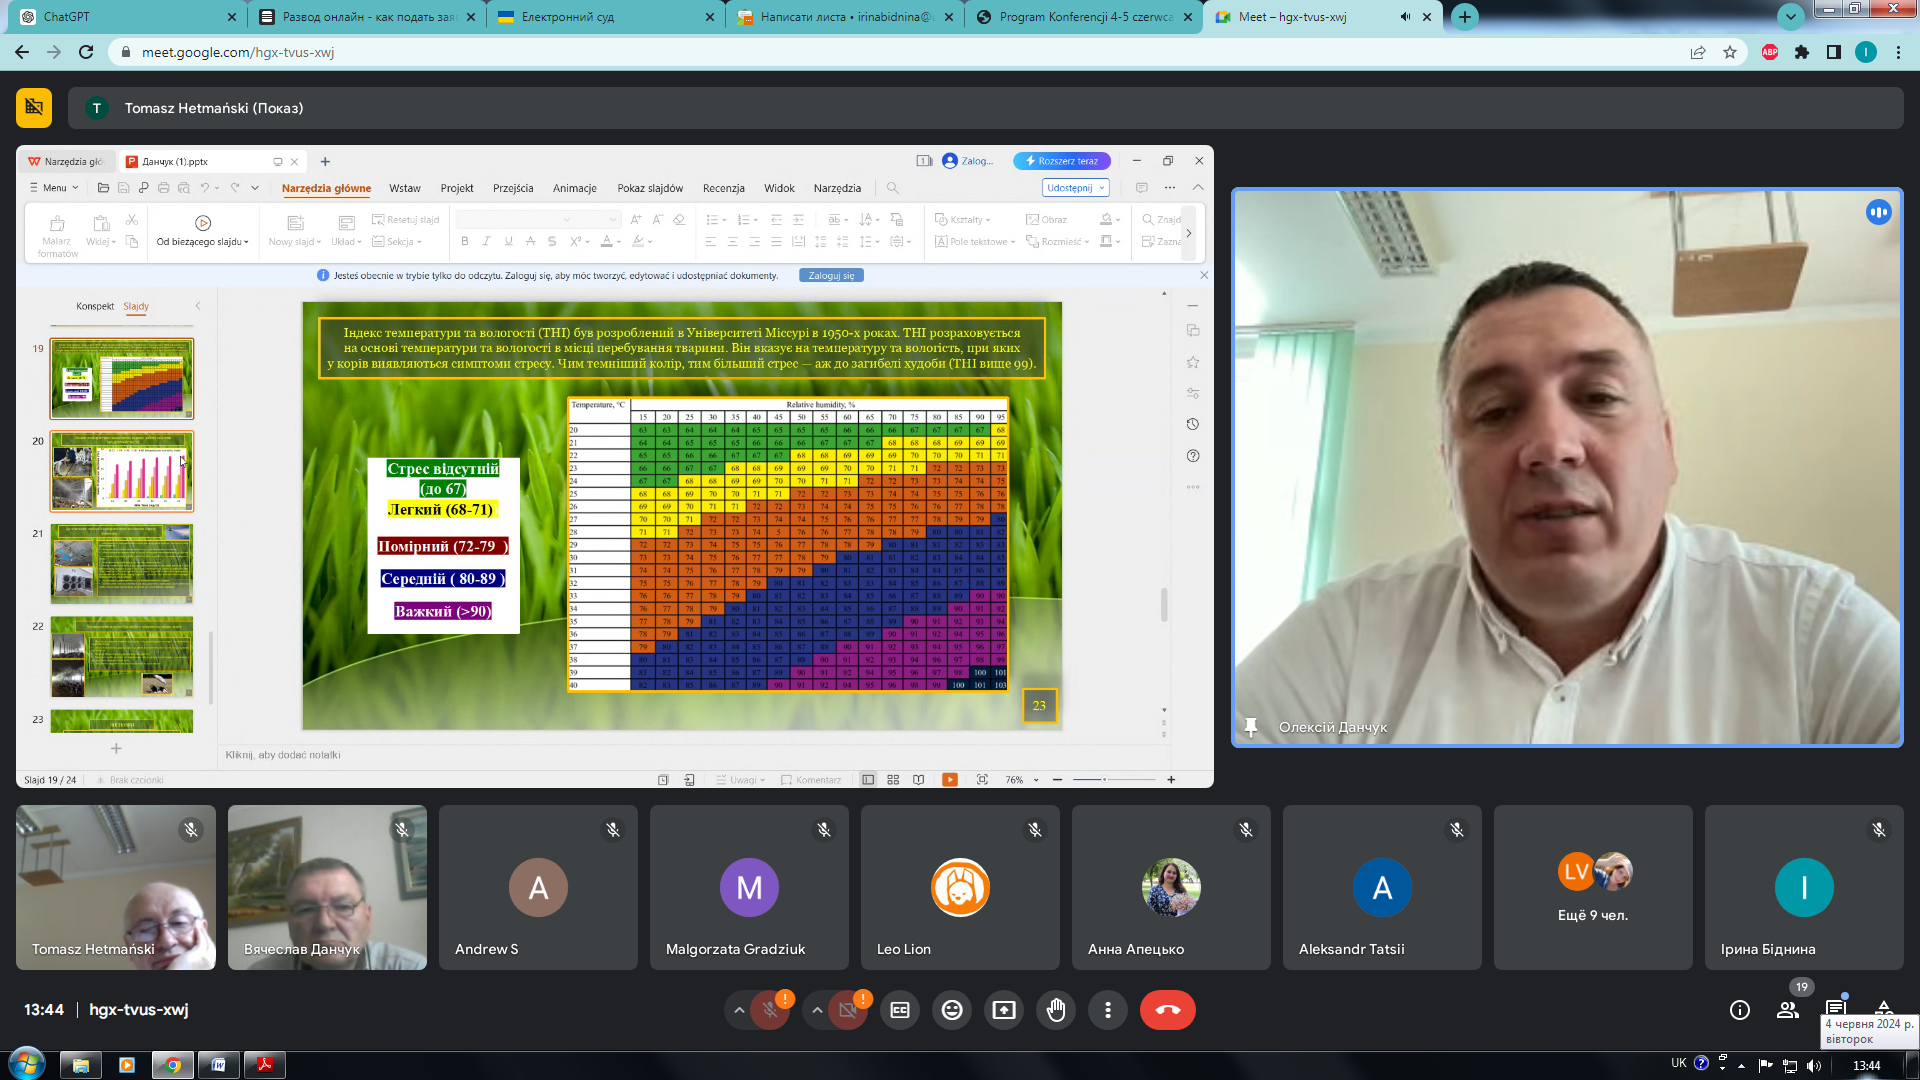Open the emoji reactions button
1920x1080 pixels.
coord(952,1010)
